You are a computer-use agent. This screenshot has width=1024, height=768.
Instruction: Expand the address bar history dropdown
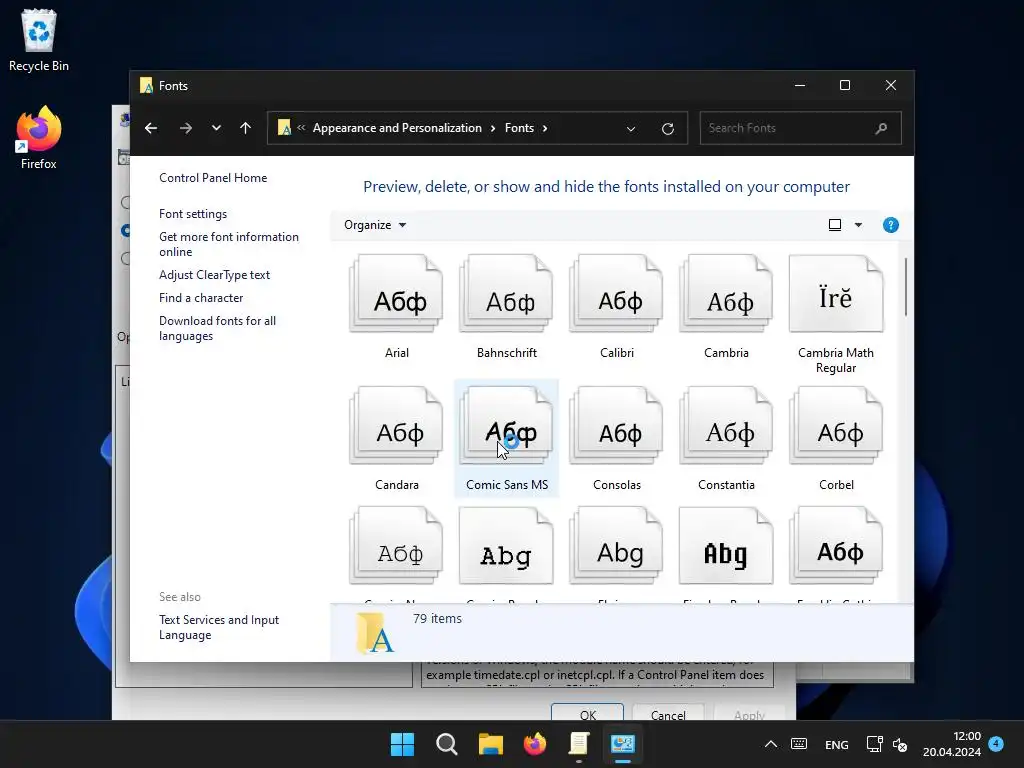pyautogui.click(x=631, y=129)
